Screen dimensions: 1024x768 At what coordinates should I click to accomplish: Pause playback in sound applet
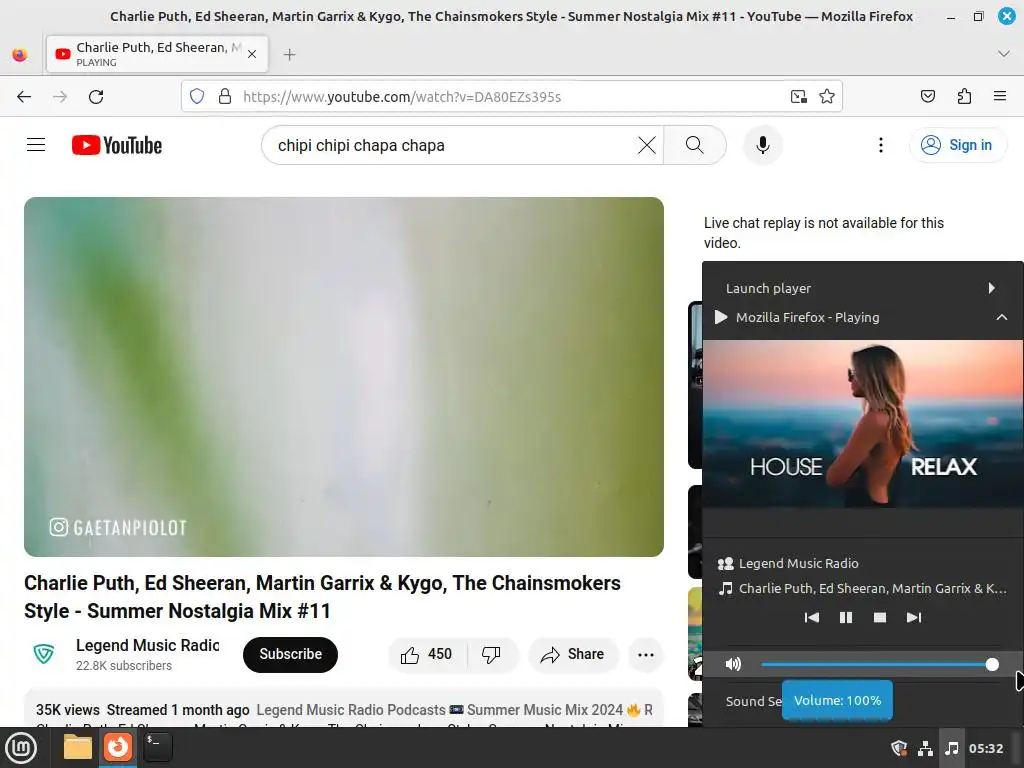(x=846, y=617)
